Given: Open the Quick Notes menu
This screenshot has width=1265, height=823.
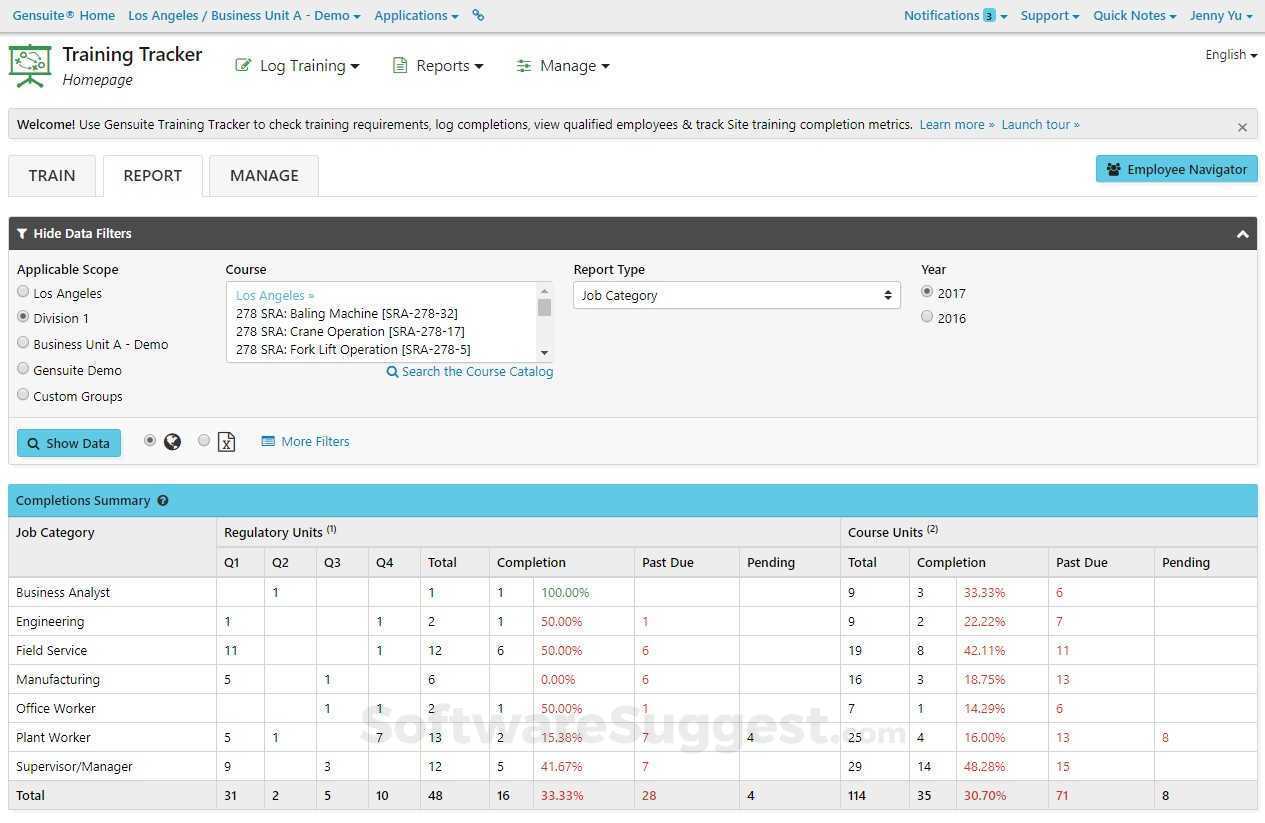Looking at the screenshot, I should 1133,15.
